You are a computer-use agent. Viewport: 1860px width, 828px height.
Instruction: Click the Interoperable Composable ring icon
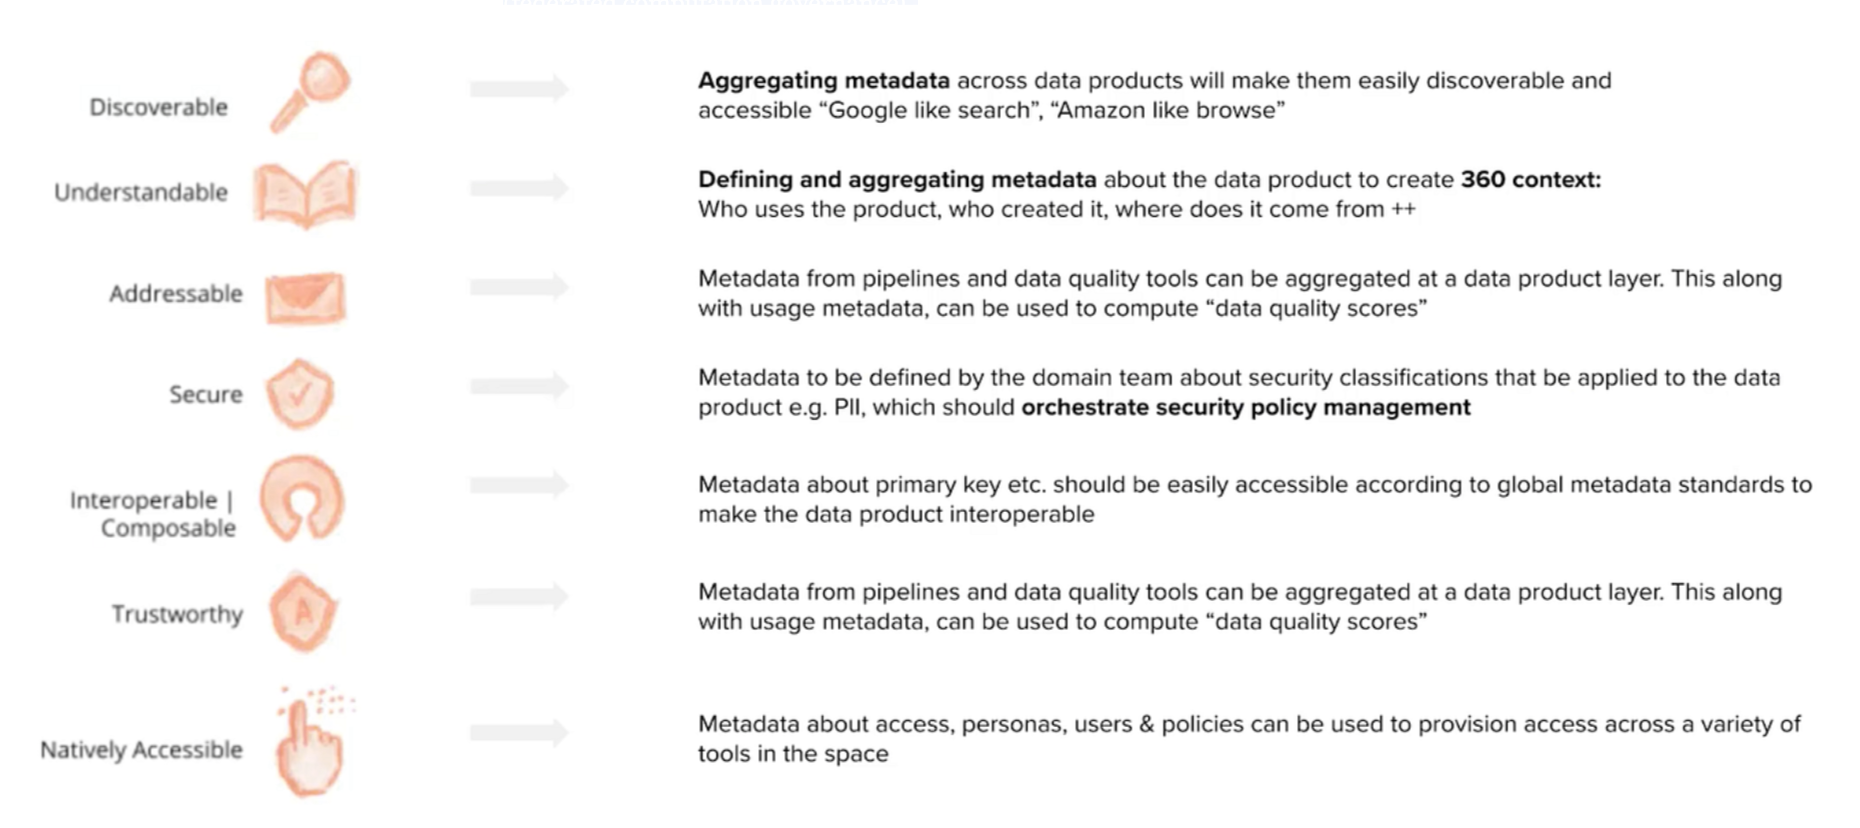tap(302, 499)
